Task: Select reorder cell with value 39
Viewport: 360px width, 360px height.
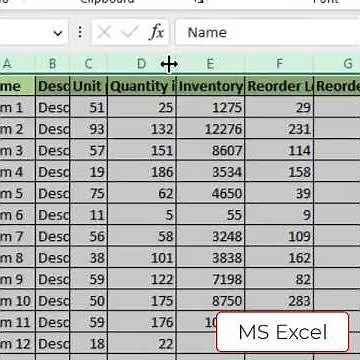Action: 279,193
